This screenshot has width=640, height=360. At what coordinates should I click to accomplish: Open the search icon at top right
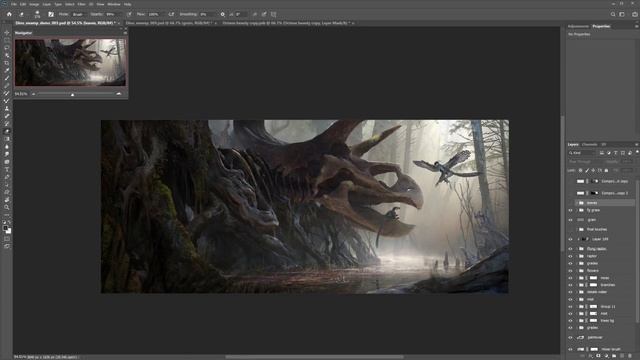click(x=613, y=14)
